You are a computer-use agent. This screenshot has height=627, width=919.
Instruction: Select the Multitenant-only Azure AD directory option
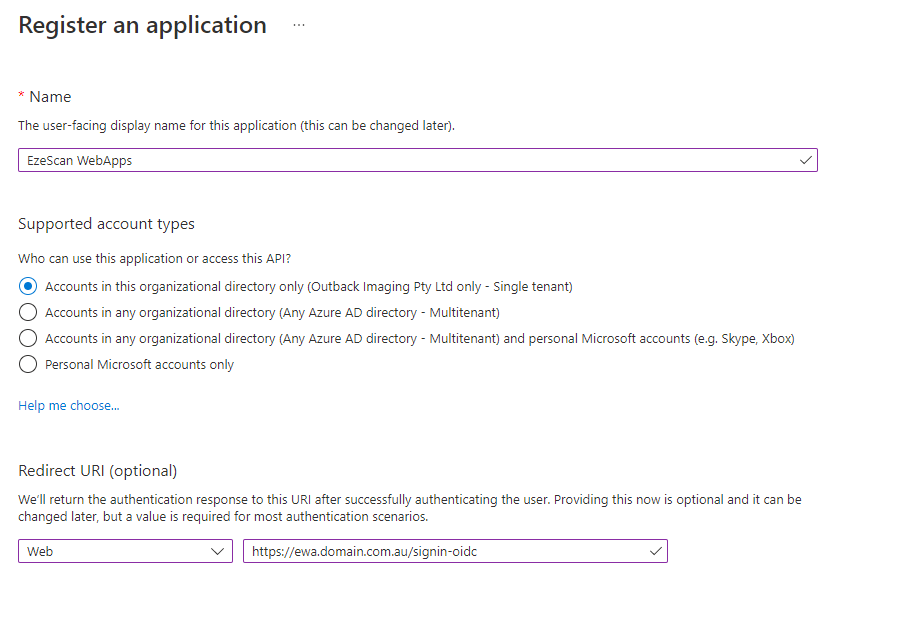[x=28, y=312]
